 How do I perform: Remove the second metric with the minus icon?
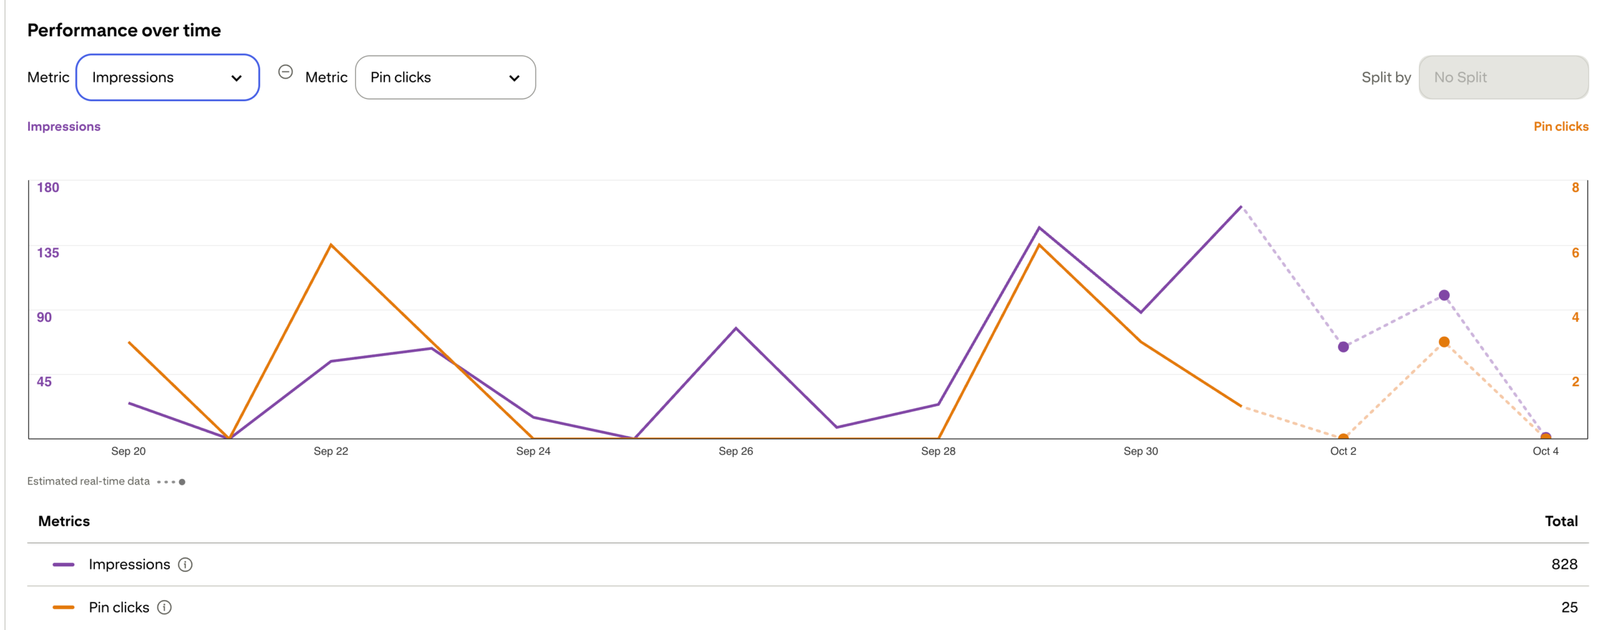tap(285, 72)
